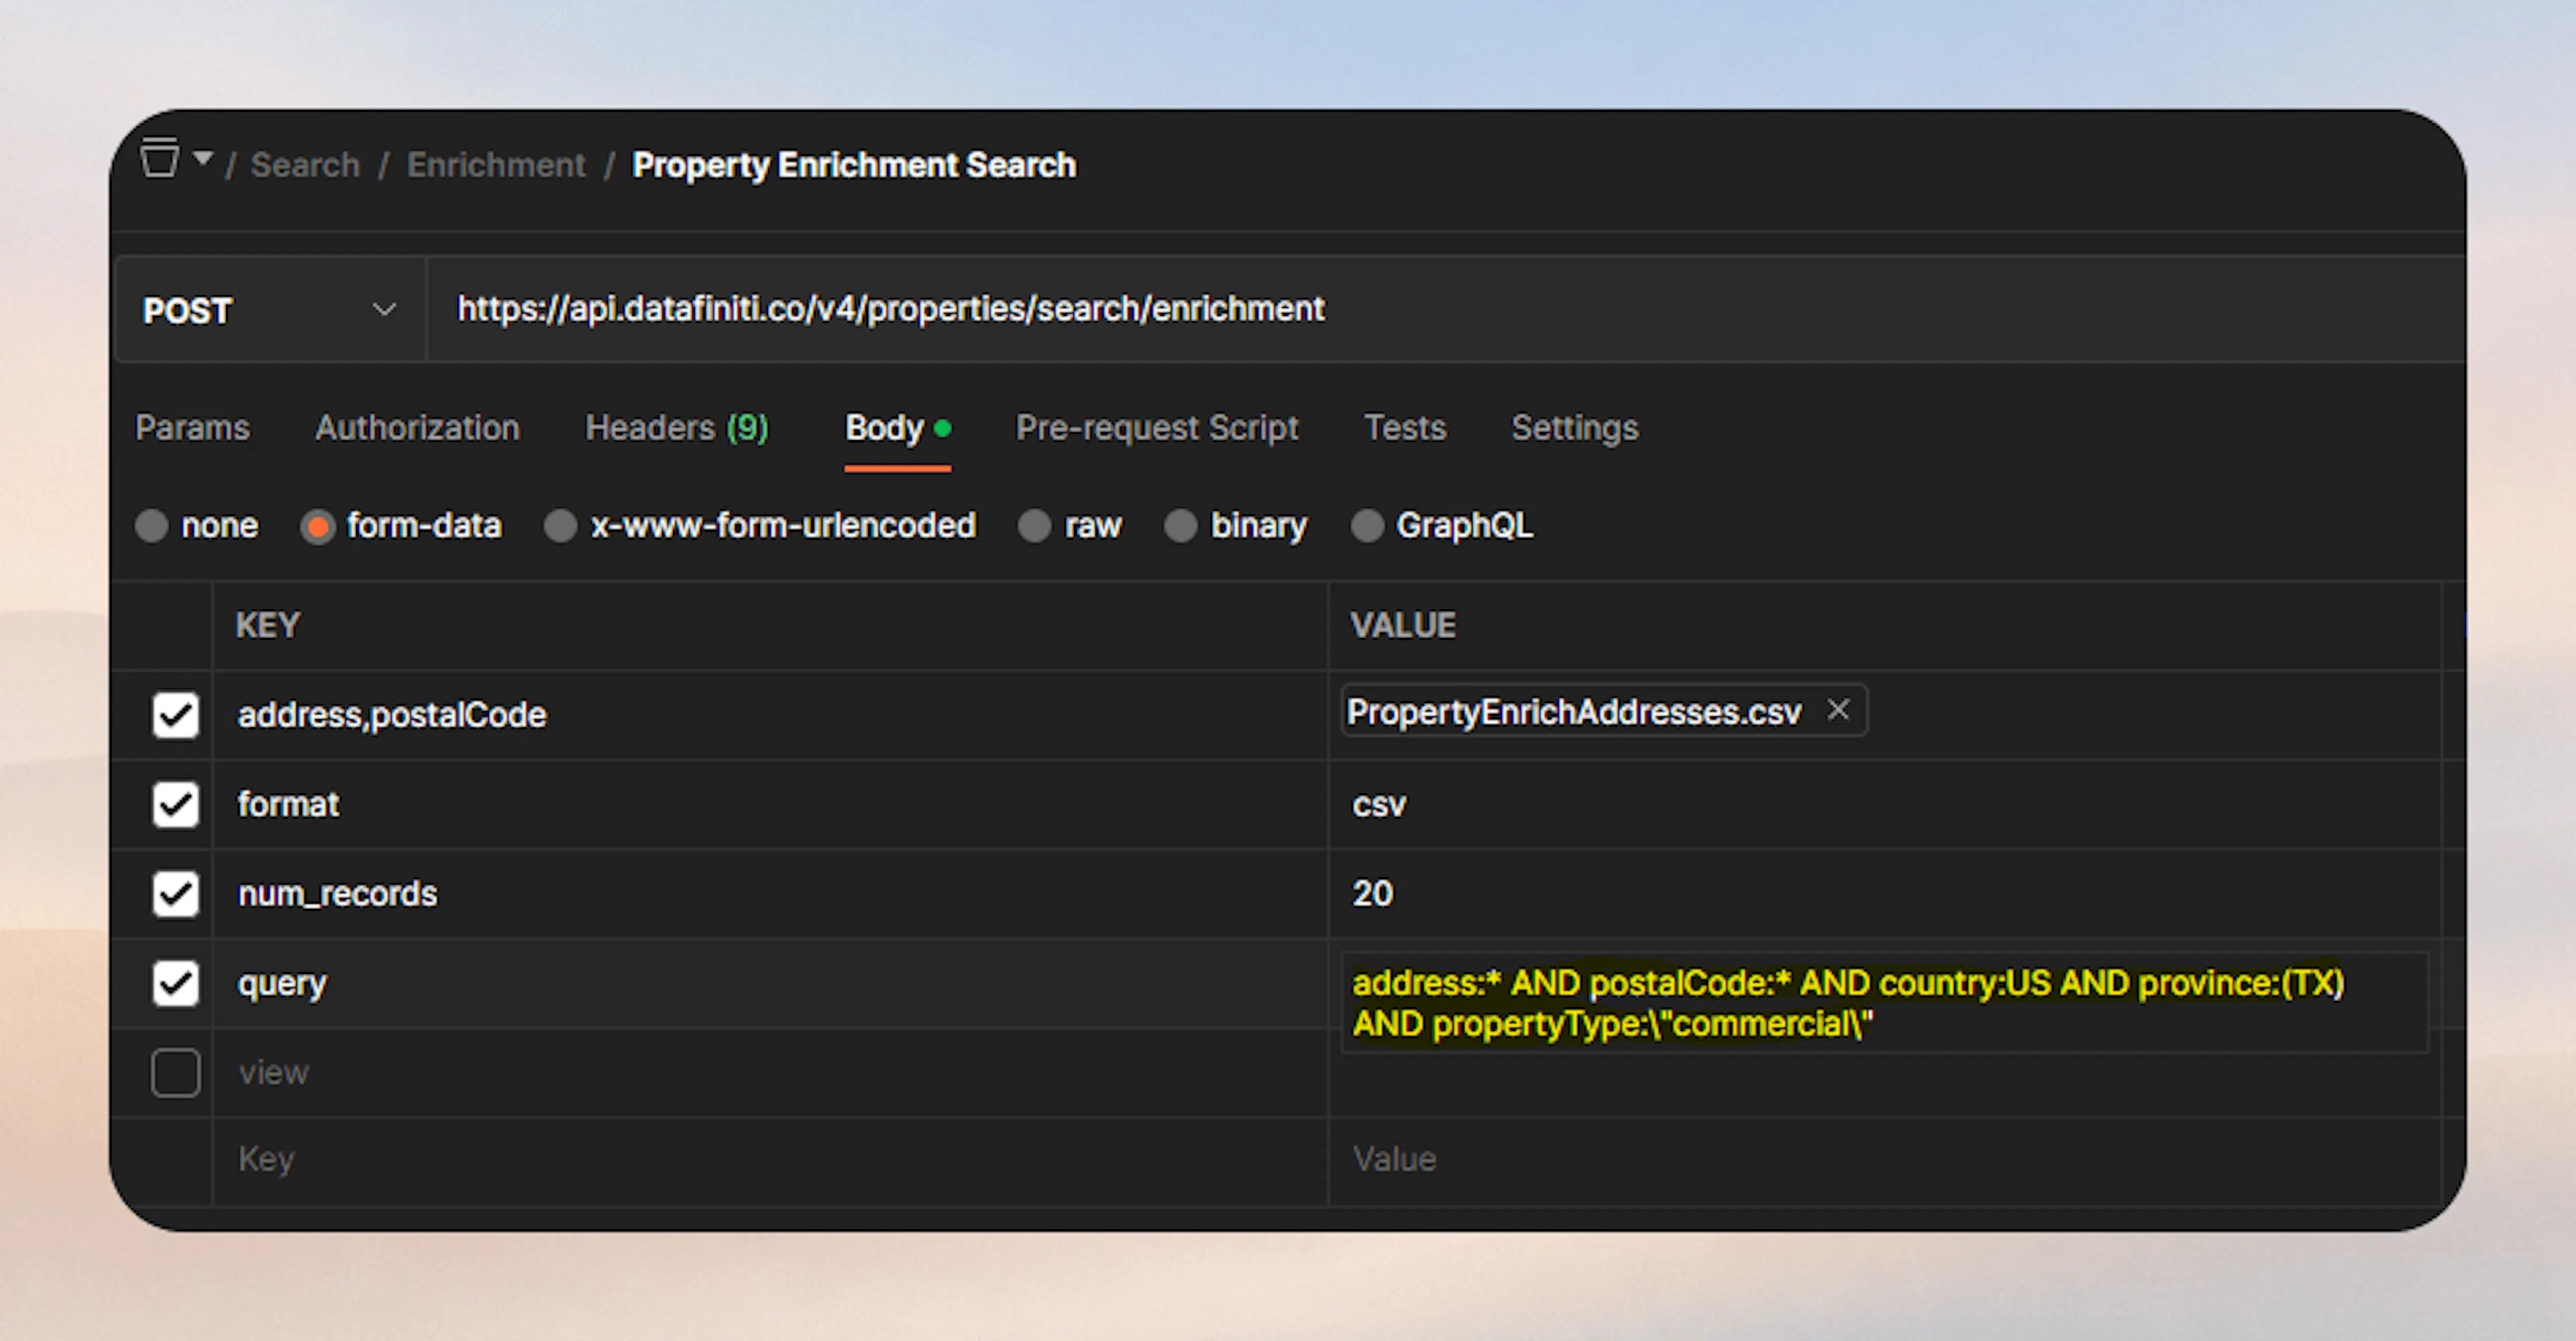This screenshot has height=1341, width=2576.
Task: Uncheck the num_records parameter
Action: [x=176, y=894]
